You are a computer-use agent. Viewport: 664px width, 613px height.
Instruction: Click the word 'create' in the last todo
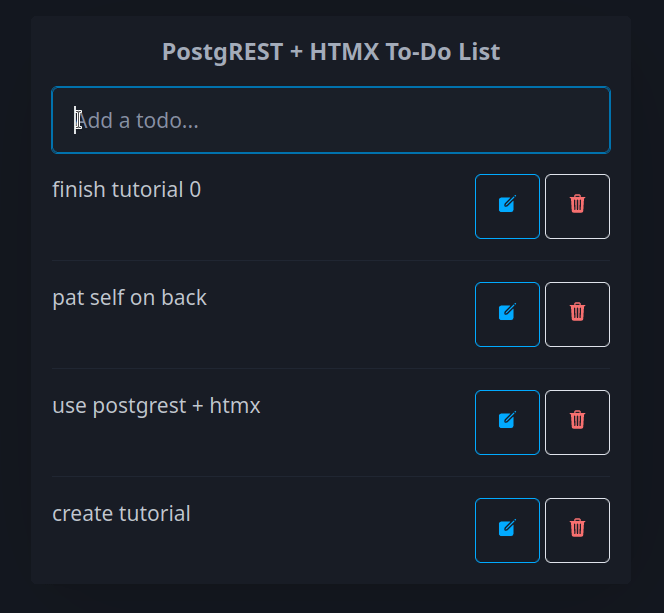(x=82, y=513)
